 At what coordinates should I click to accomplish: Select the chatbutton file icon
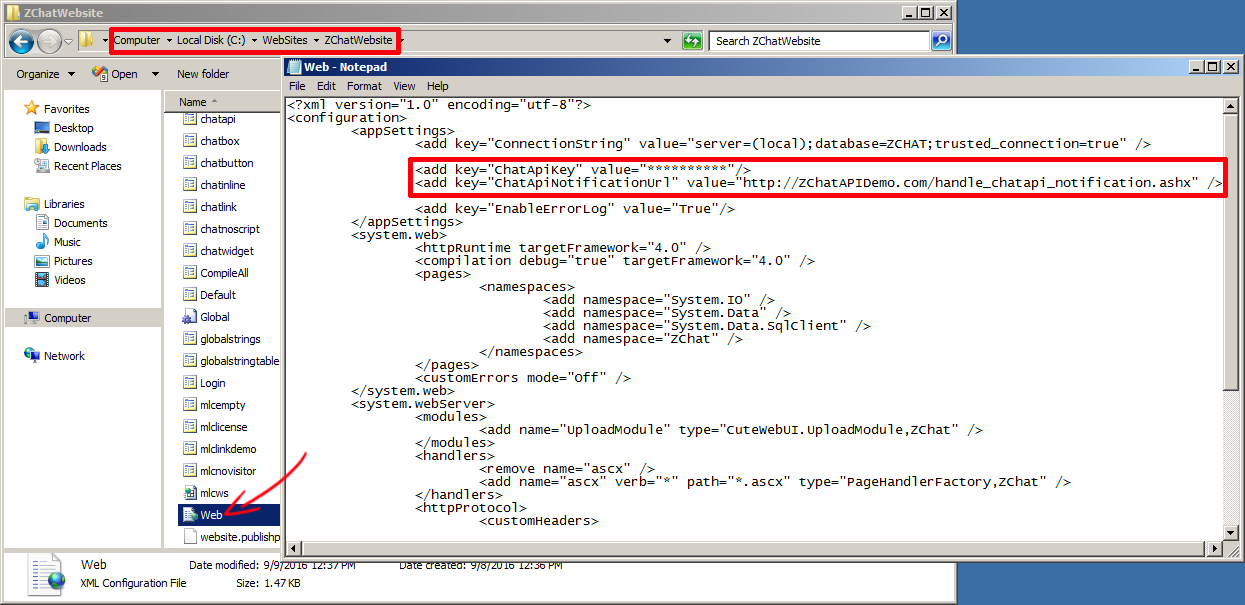click(190, 163)
